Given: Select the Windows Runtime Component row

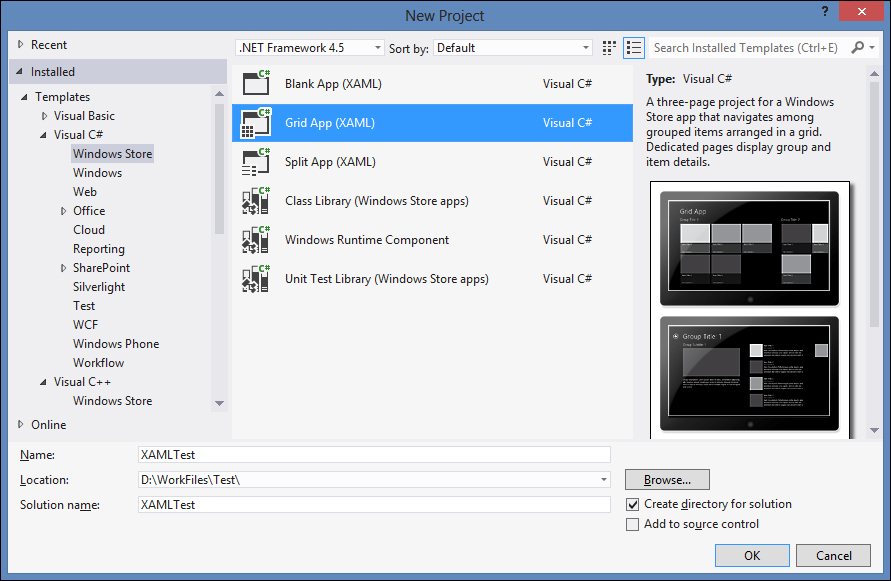Looking at the screenshot, I should tap(432, 240).
